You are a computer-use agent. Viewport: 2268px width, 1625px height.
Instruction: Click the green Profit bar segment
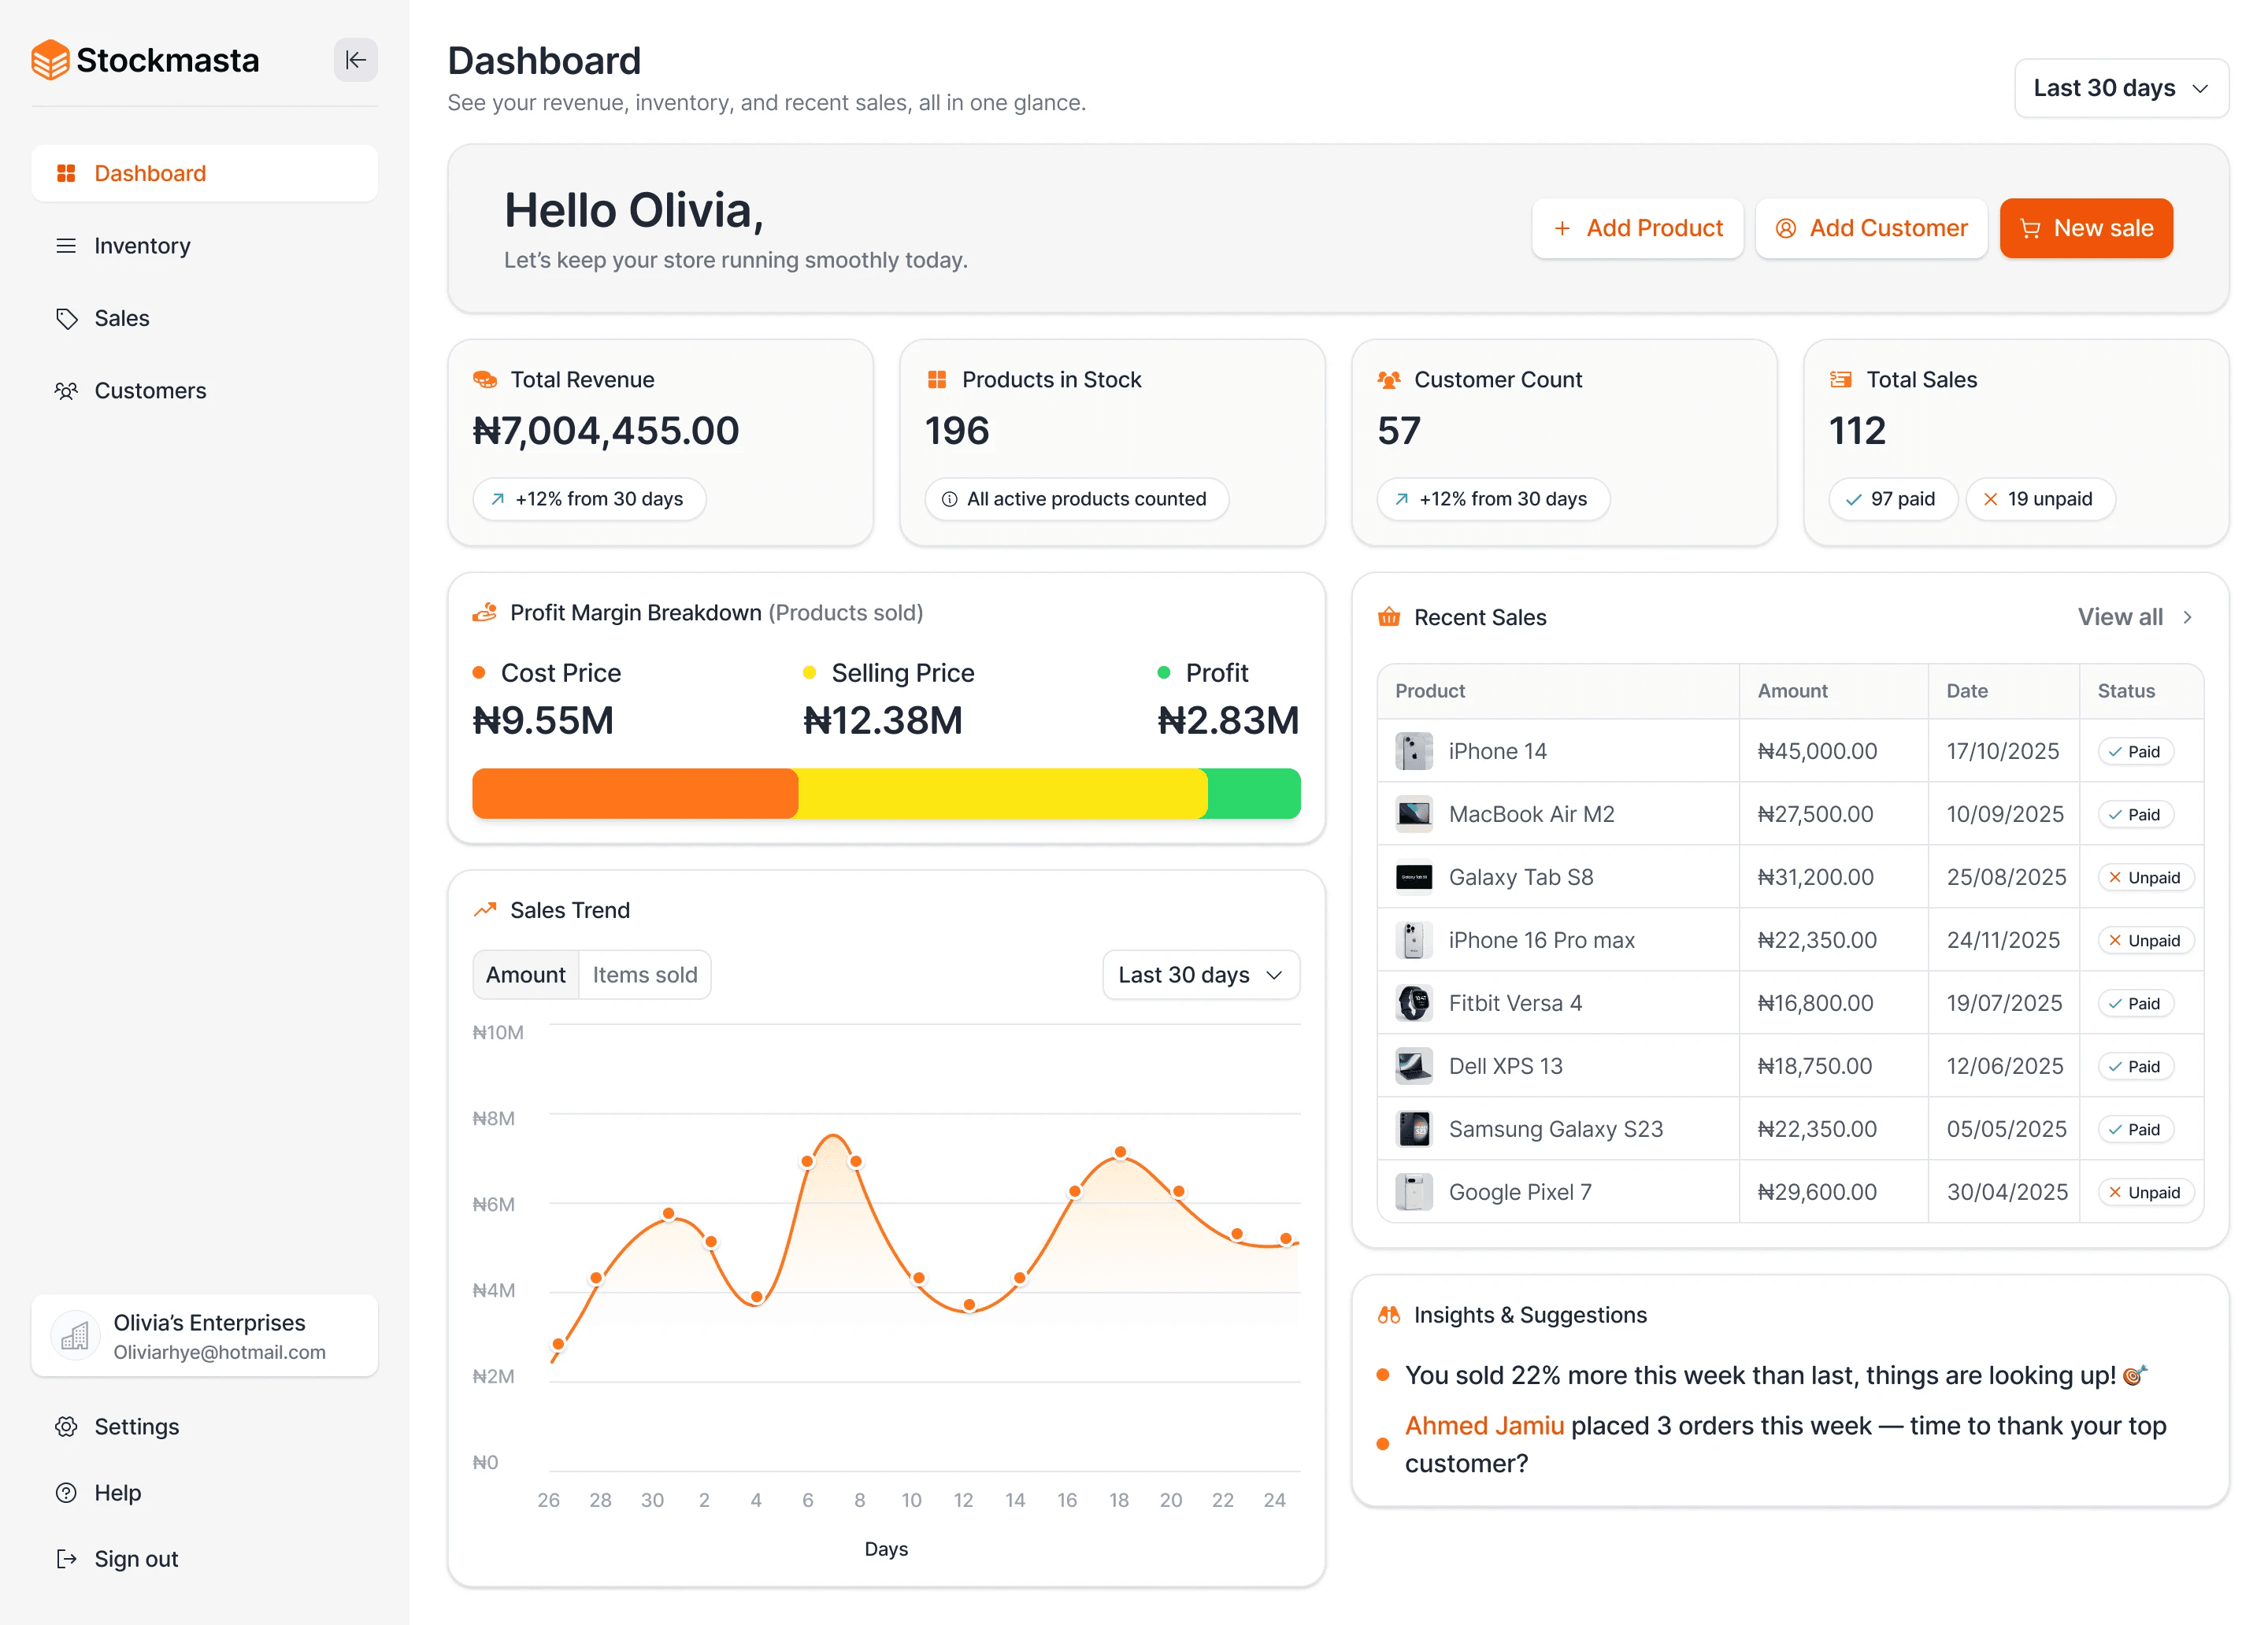(x=1254, y=794)
